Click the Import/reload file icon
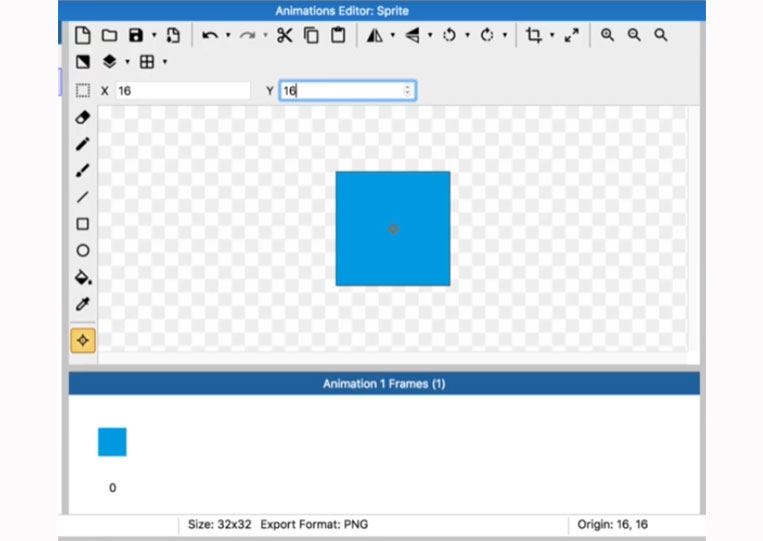 [173, 35]
